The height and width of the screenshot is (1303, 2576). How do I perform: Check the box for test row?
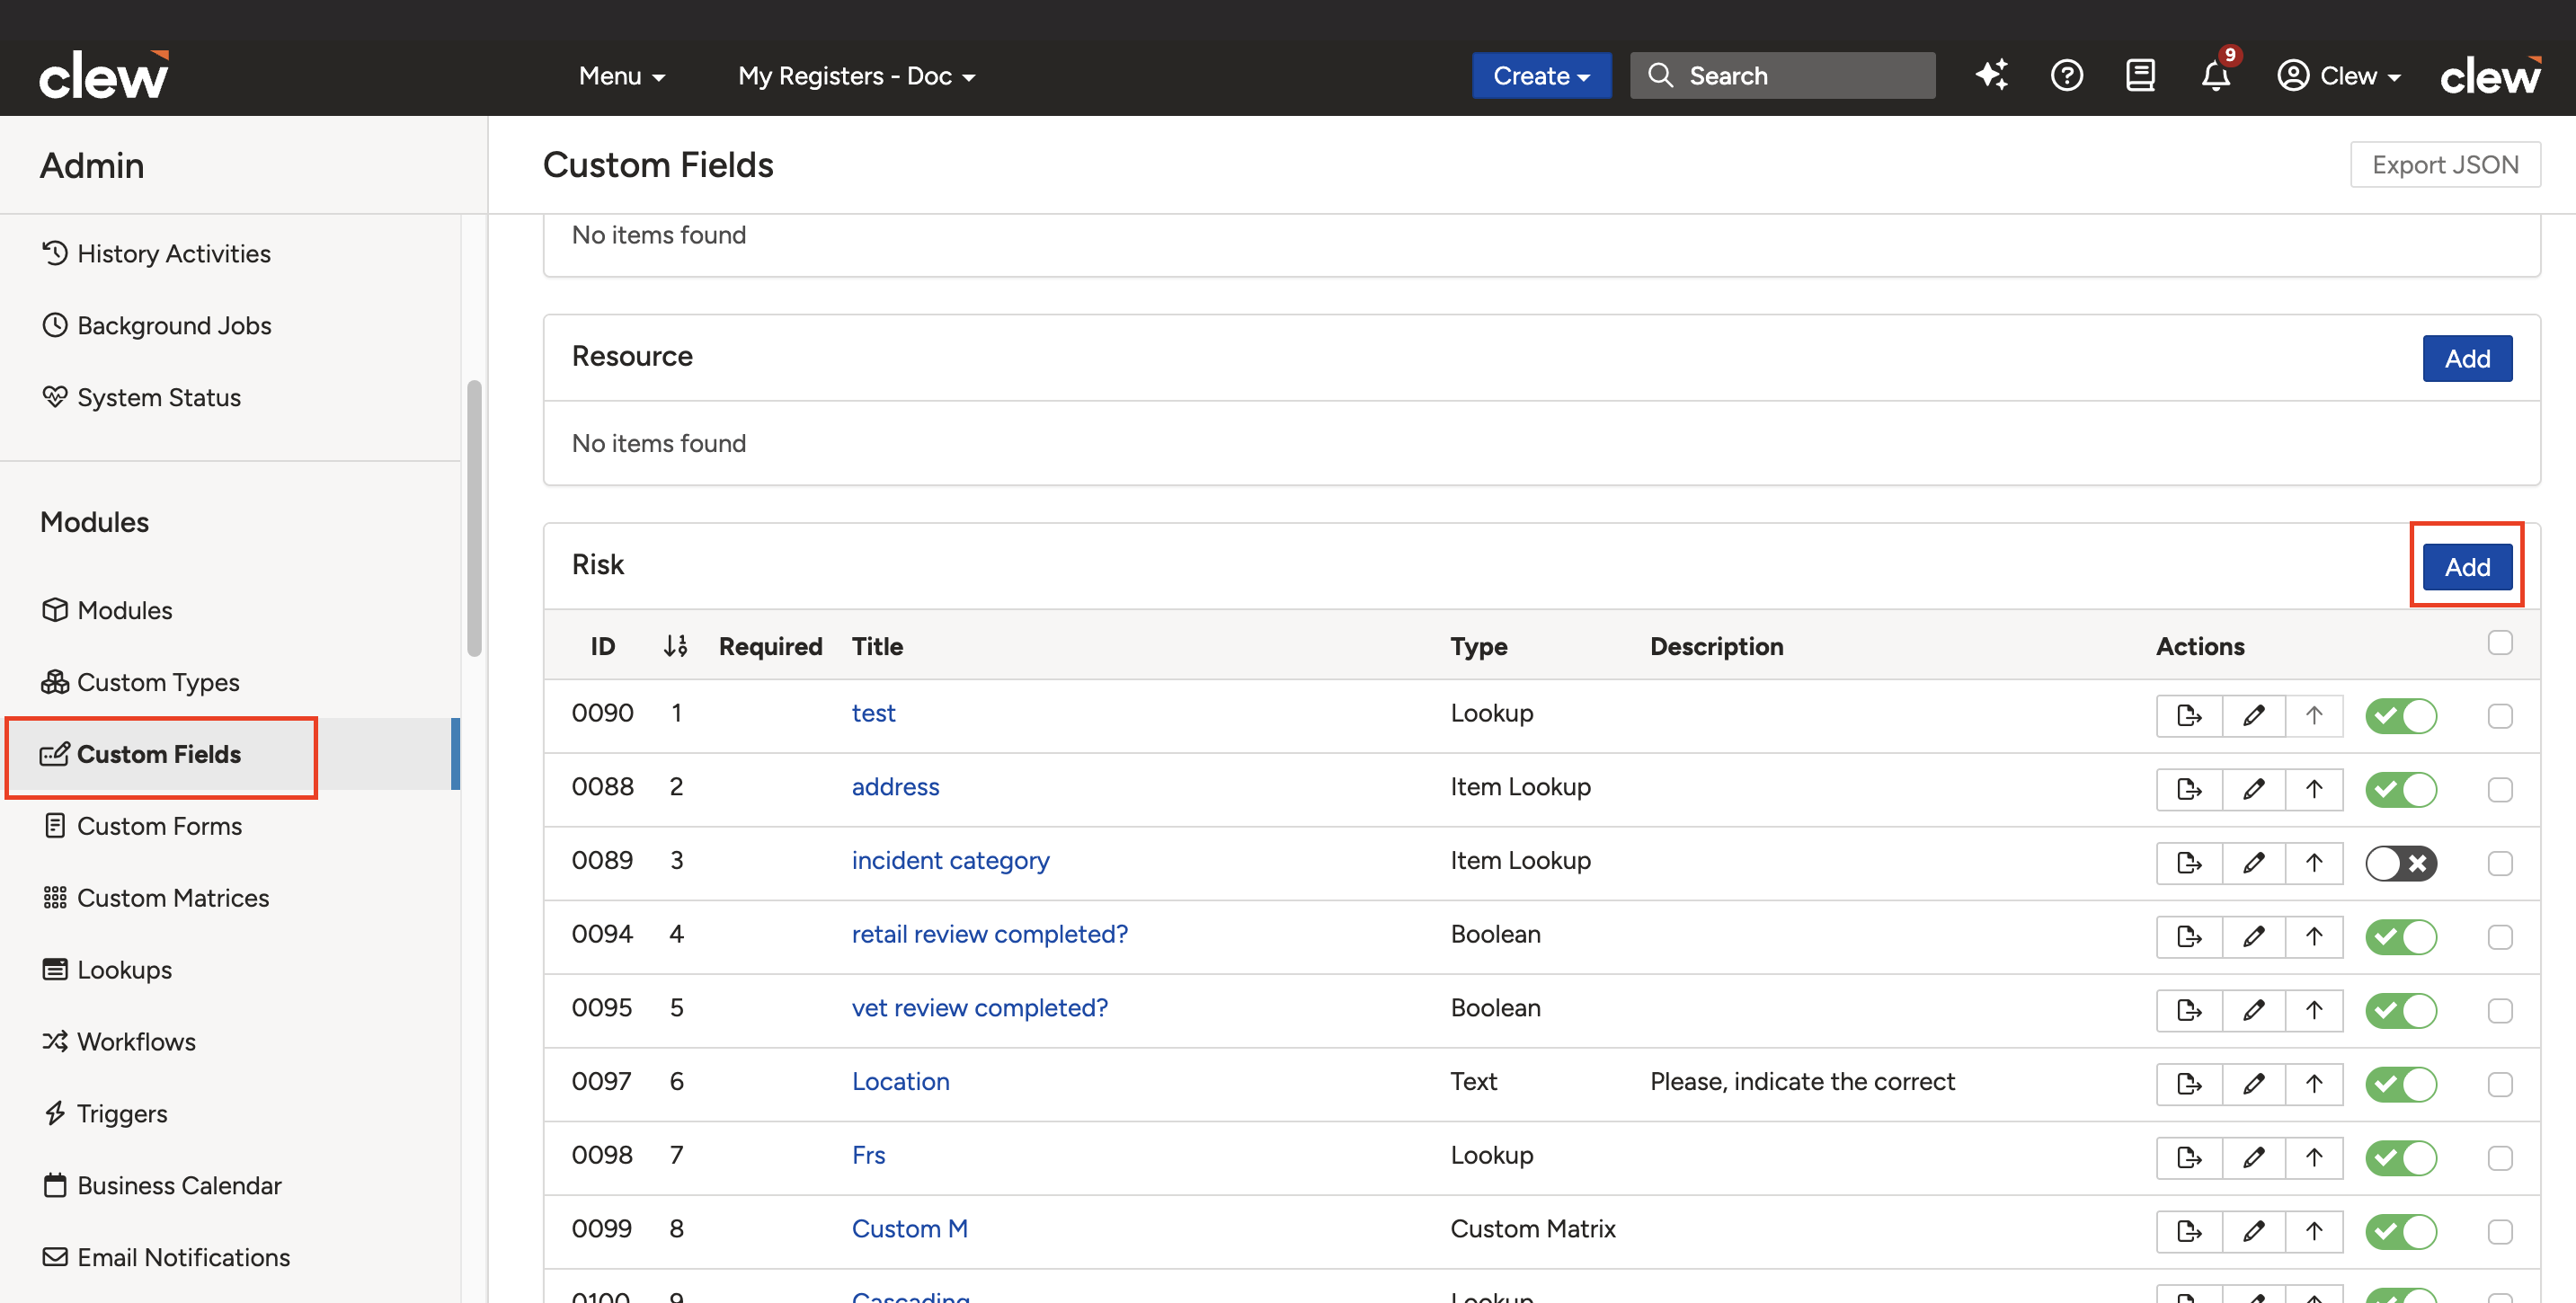(x=2500, y=716)
